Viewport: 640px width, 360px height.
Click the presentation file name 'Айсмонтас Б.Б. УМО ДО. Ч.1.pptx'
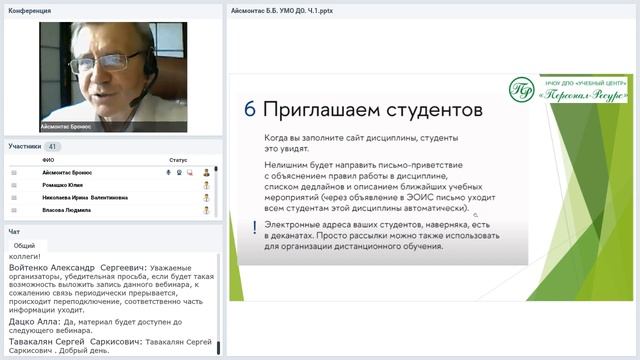282,11
